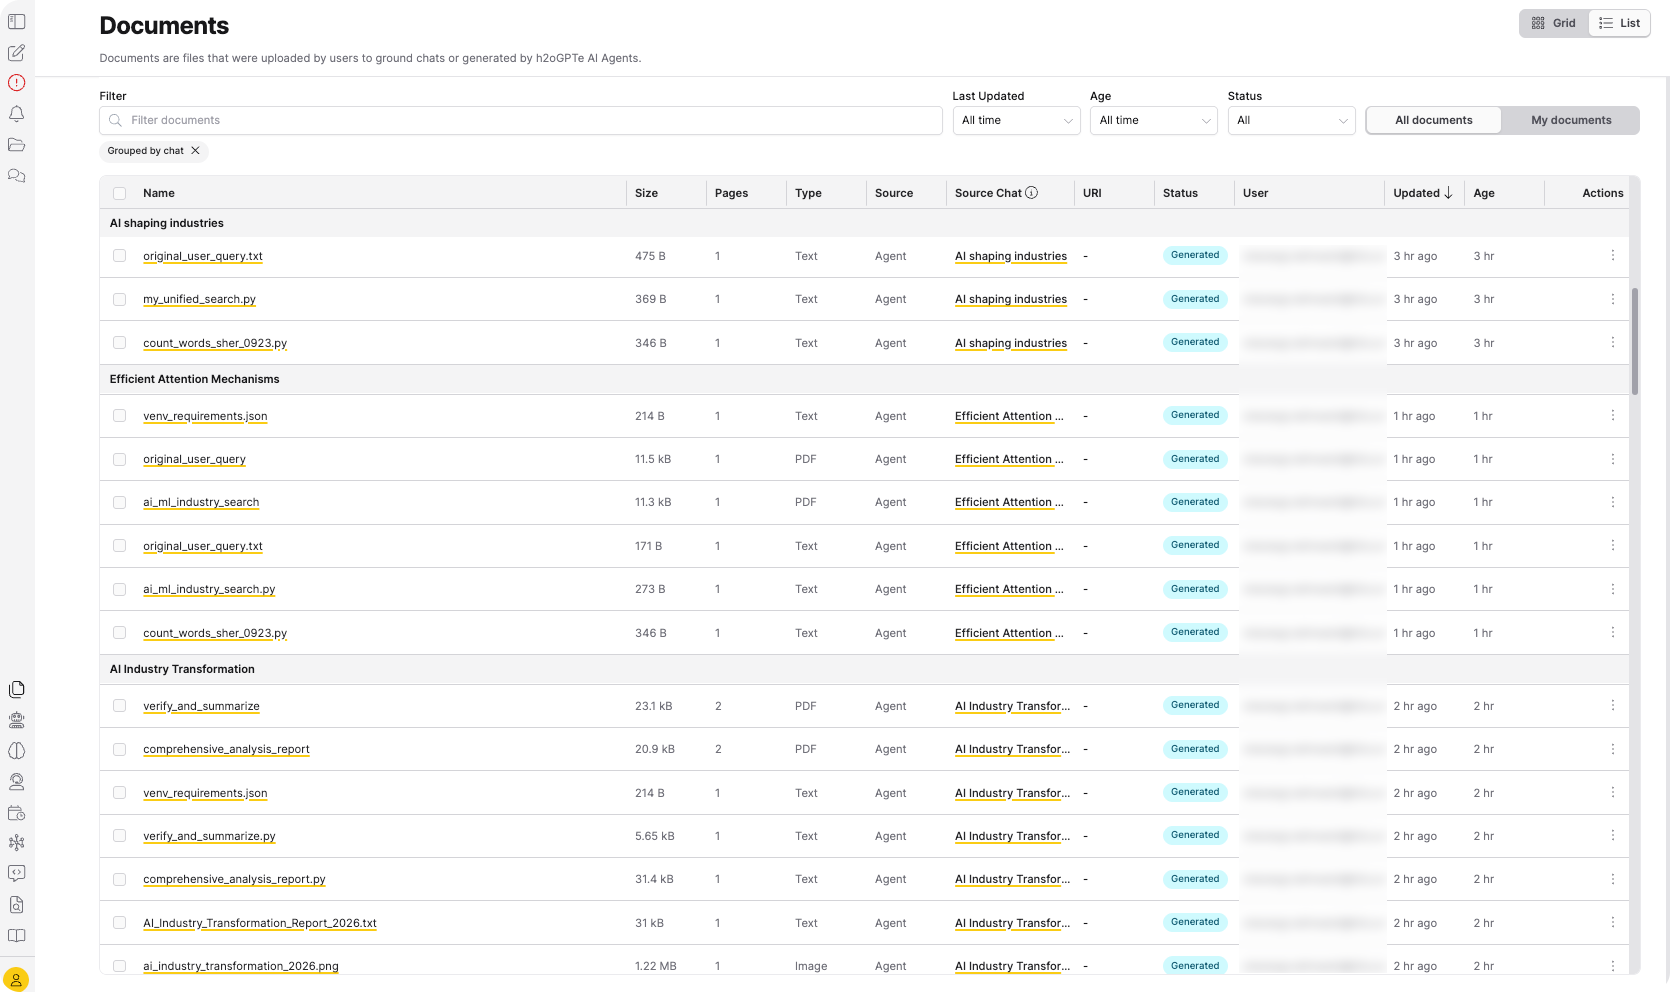Open actions menu for my_unified_search.py row
The height and width of the screenshot is (992, 1670).
[1612, 299]
